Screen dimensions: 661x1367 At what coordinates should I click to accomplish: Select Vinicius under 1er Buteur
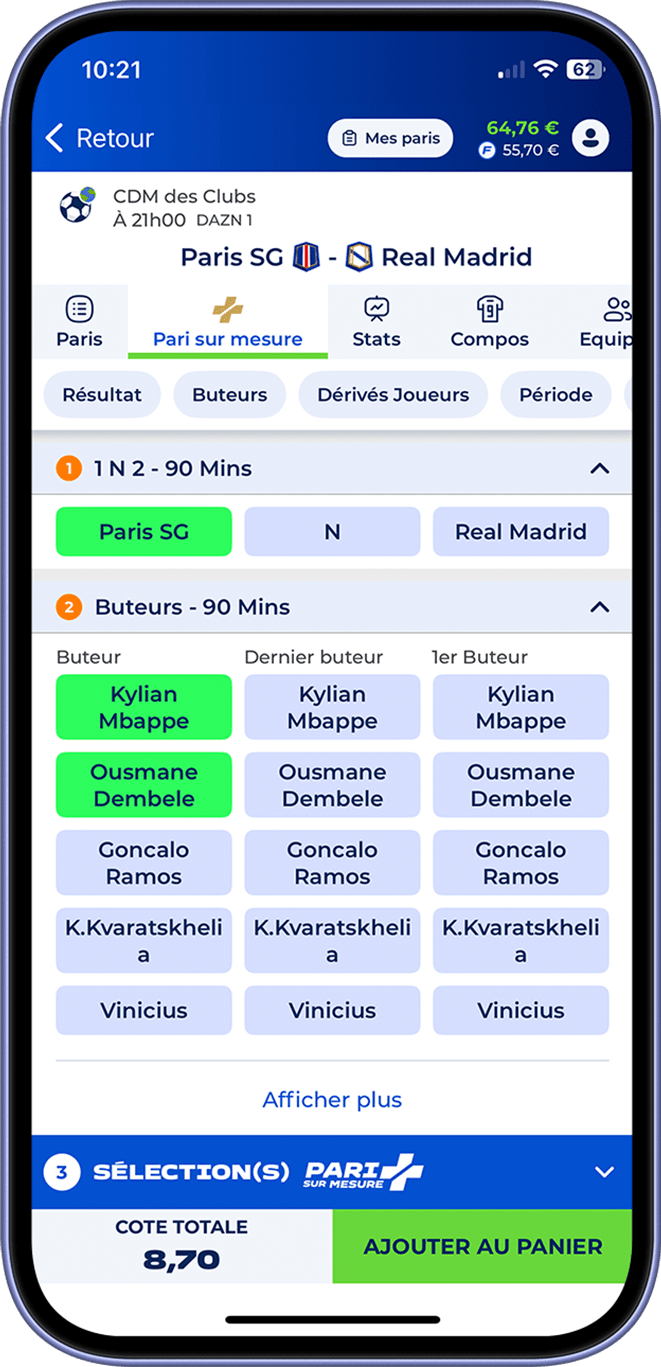[x=521, y=1010]
